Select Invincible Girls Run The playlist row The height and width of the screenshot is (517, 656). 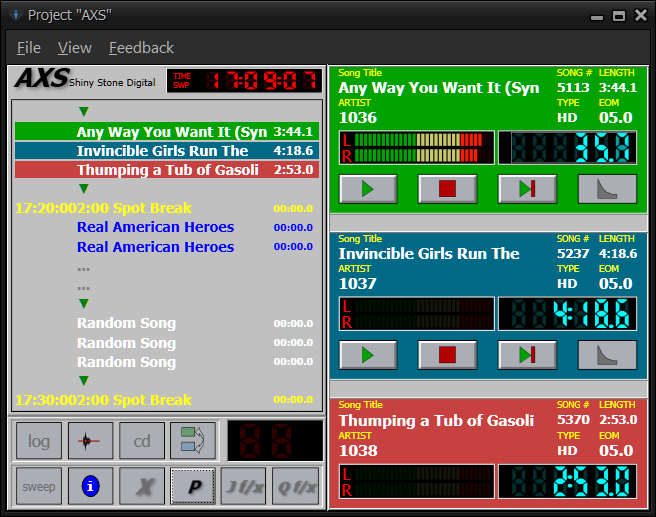(x=167, y=151)
